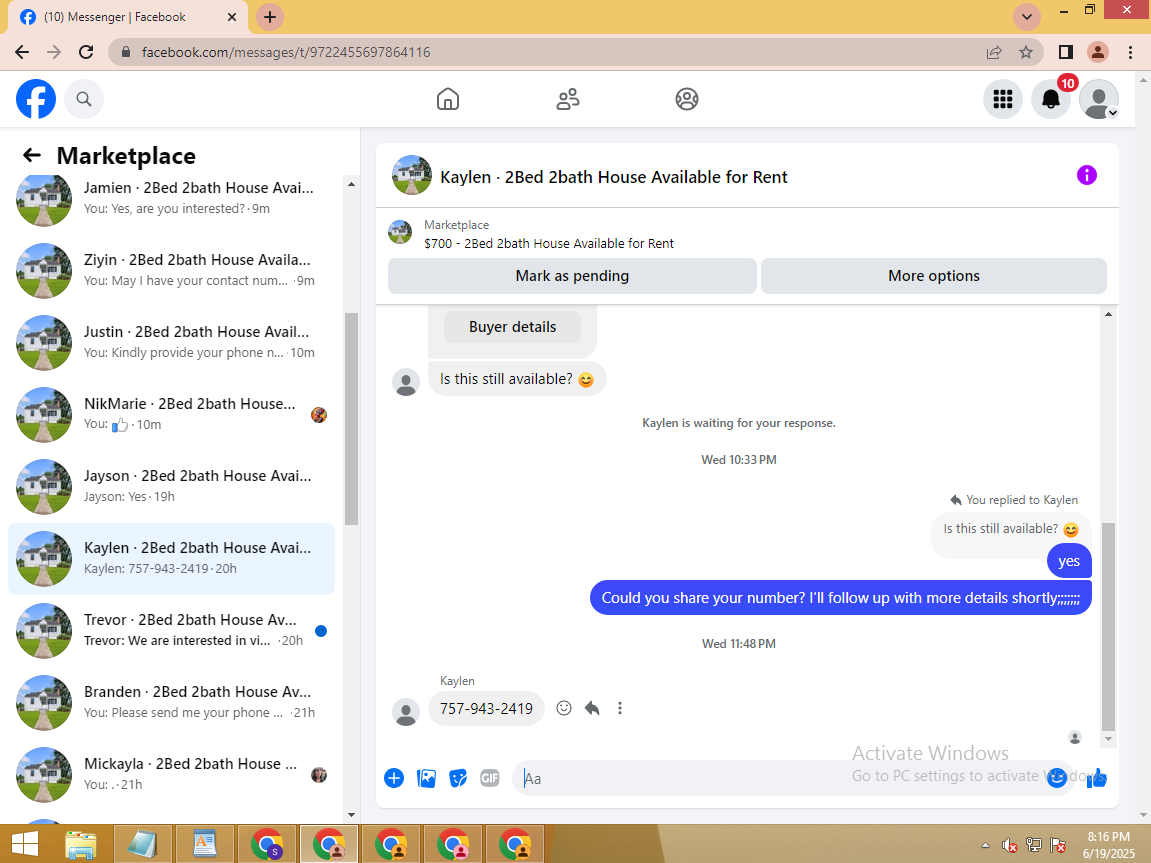This screenshot has width=1151, height=863.
Task: Open the Windows Start button
Action: pos(24,844)
